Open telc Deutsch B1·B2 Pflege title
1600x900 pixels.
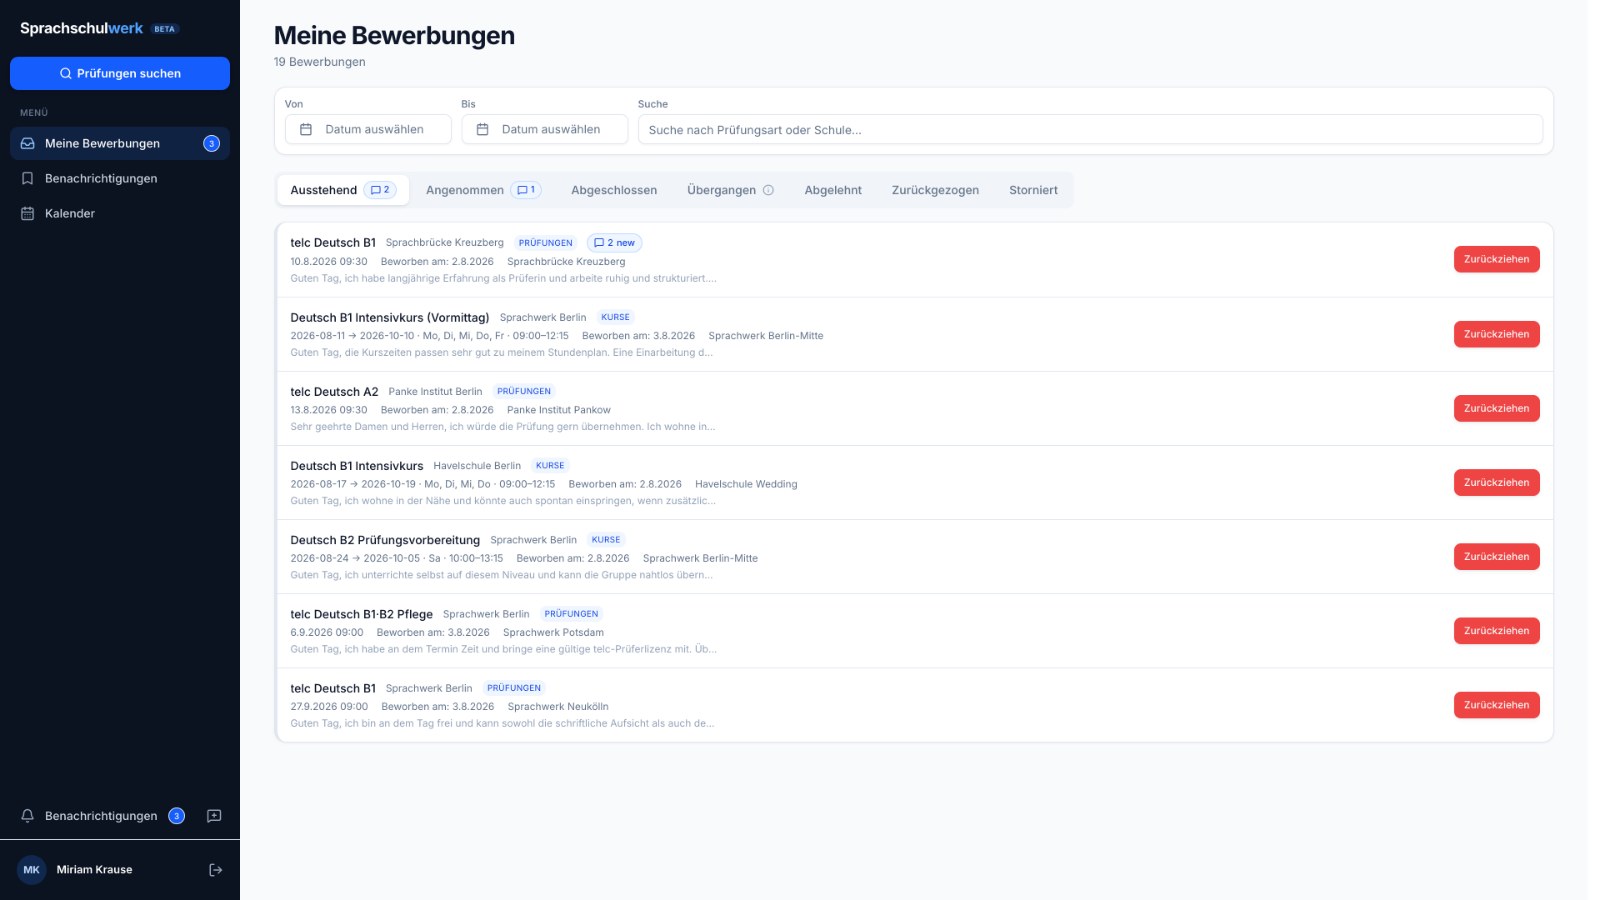coord(361,614)
